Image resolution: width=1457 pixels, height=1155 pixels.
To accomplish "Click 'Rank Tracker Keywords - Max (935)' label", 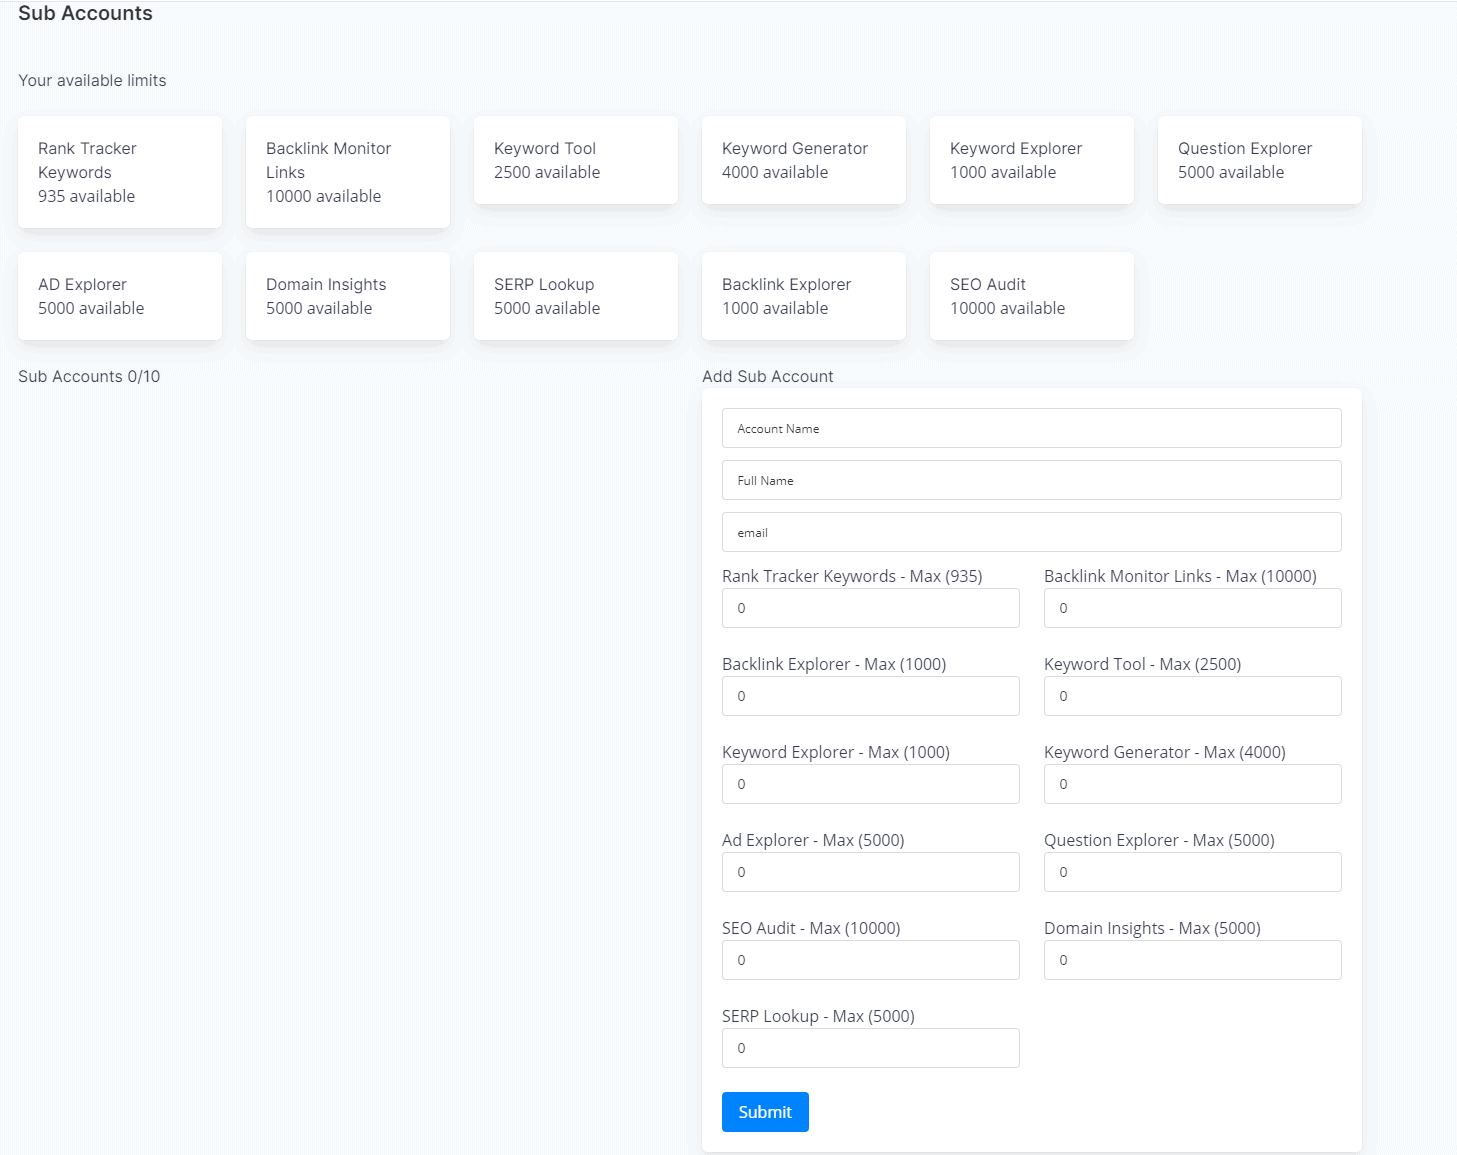I will pyautogui.click(x=852, y=576).
